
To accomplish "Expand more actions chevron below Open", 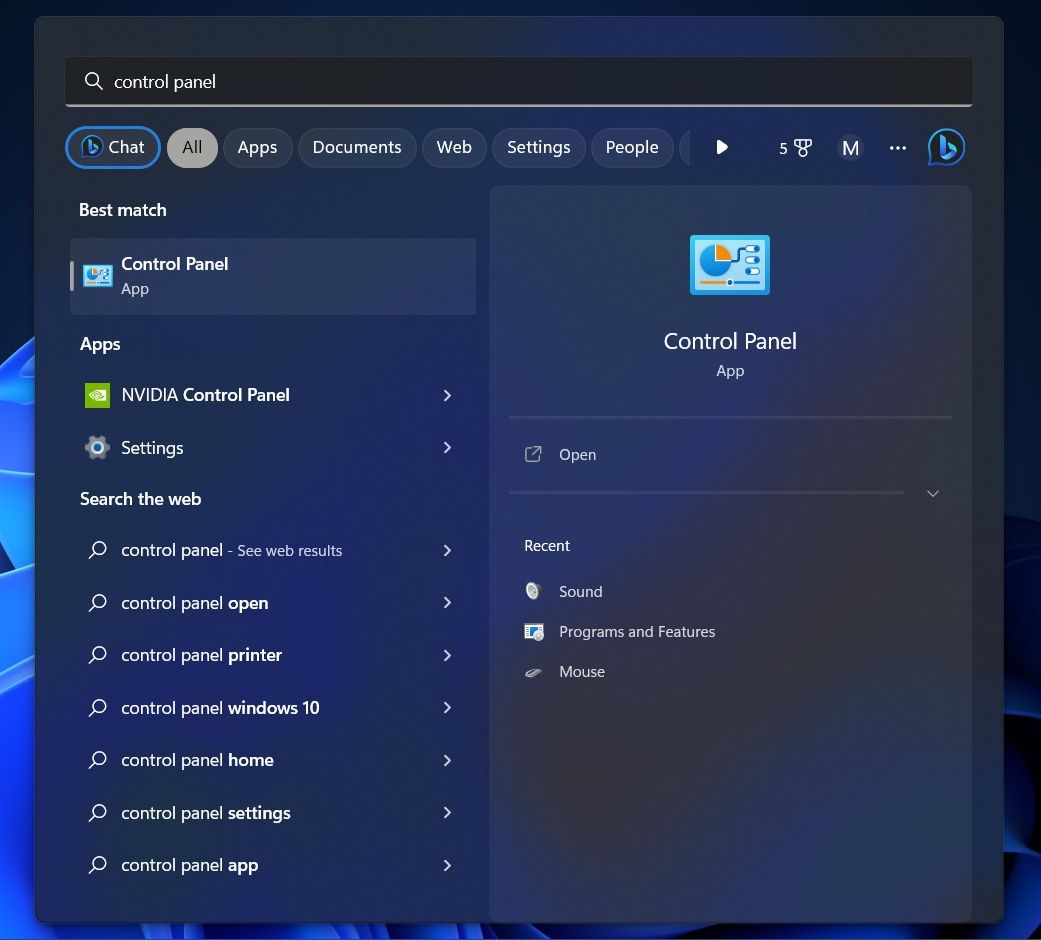I will (x=933, y=493).
